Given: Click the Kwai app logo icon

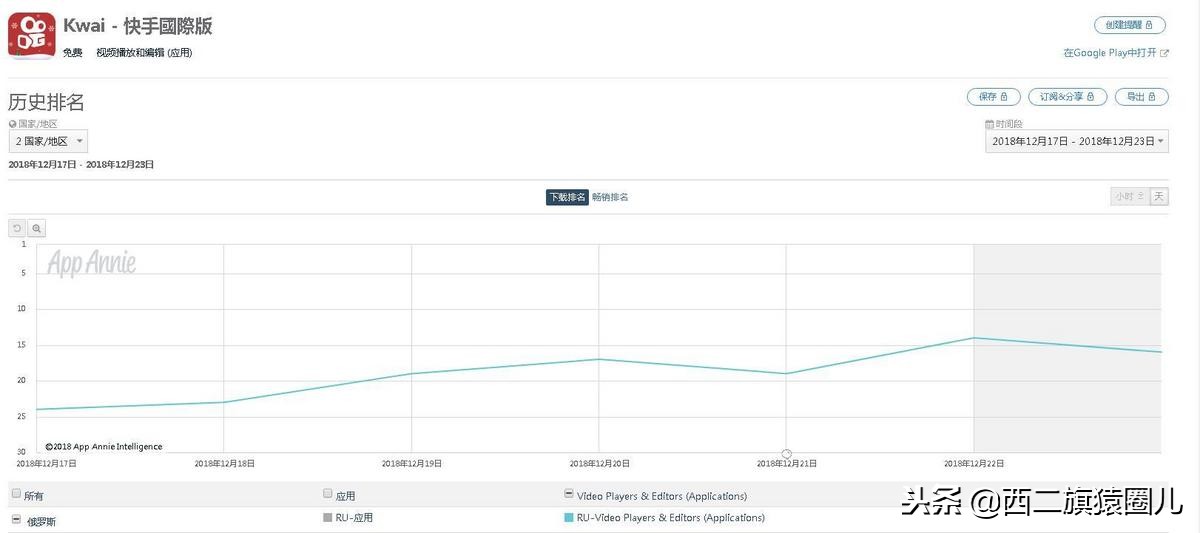Looking at the screenshot, I should click(x=32, y=36).
